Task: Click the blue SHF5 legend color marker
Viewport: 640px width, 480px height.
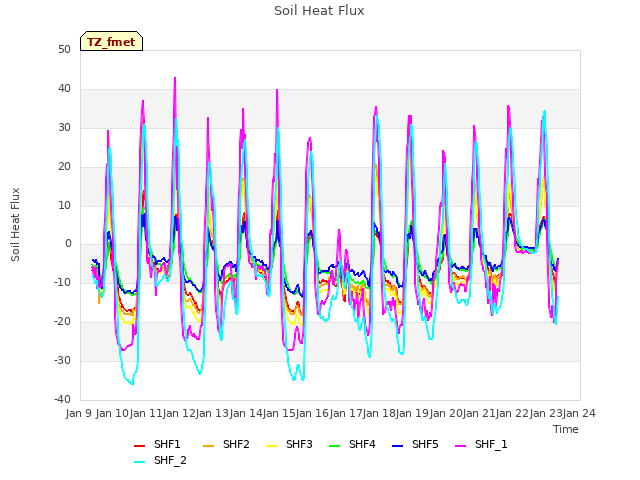Action: click(x=397, y=446)
